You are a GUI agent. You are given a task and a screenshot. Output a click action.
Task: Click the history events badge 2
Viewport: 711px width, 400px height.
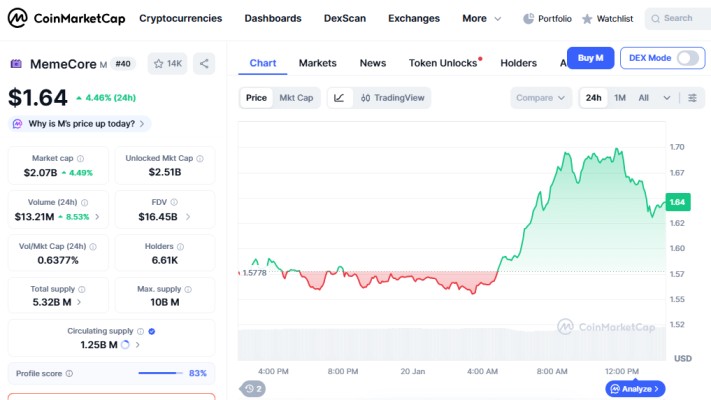[x=253, y=389]
